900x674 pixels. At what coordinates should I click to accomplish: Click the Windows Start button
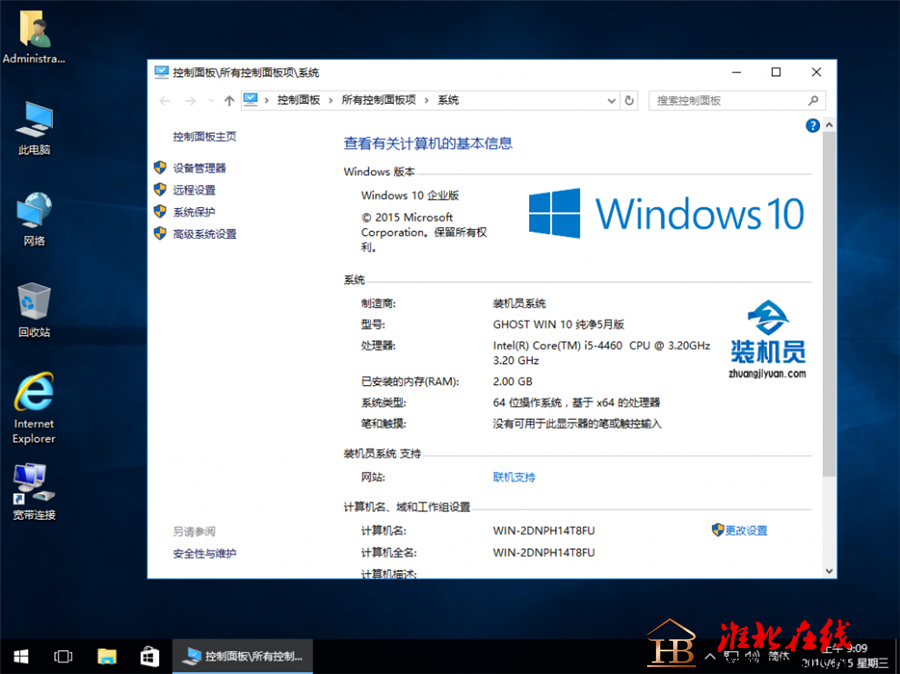tap(21, 656)
